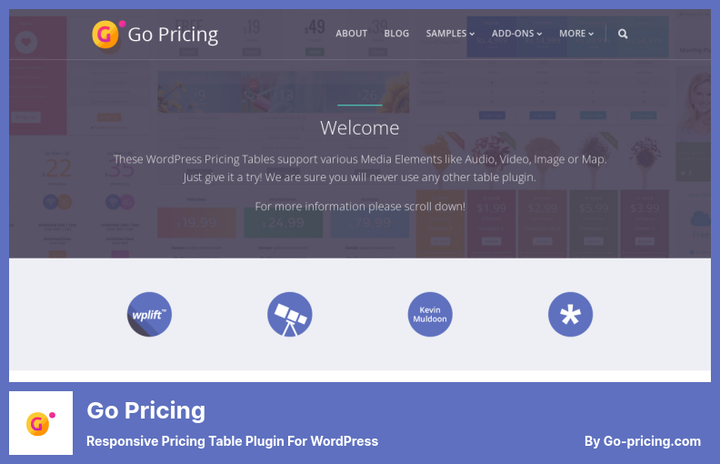The height and width of the screenshot is (464, 720).
Task: Click the wplift circular badge
Action: tap(149, 315)
